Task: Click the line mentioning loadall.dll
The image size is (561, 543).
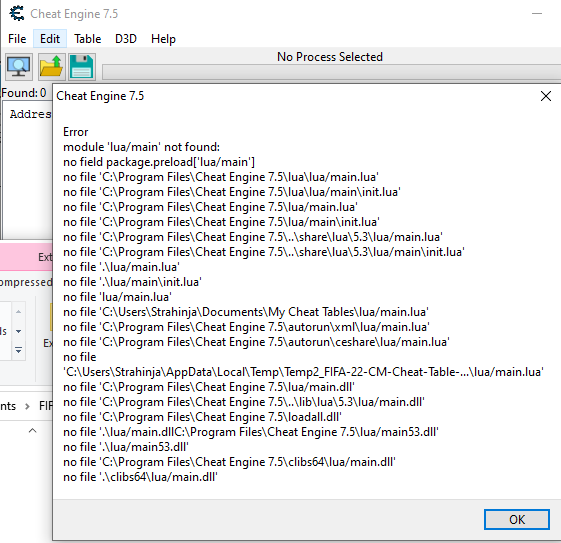Action: 202,417
